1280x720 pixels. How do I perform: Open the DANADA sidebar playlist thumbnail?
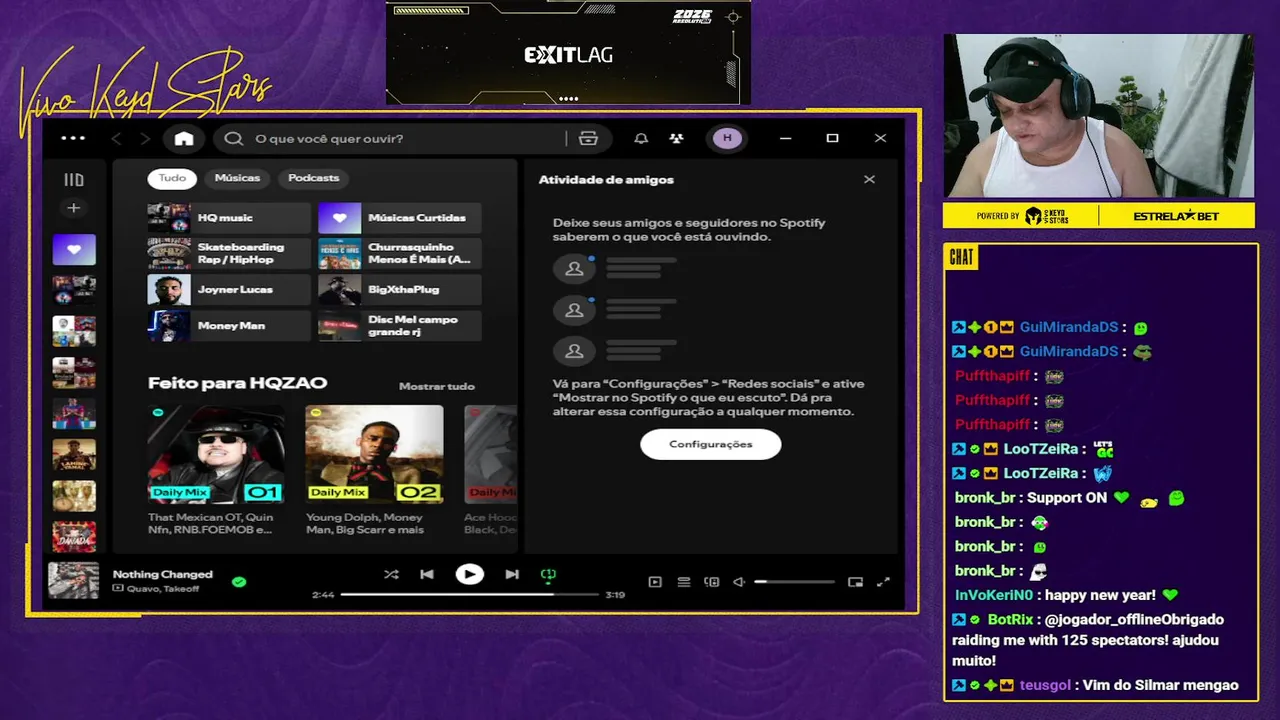74,537
